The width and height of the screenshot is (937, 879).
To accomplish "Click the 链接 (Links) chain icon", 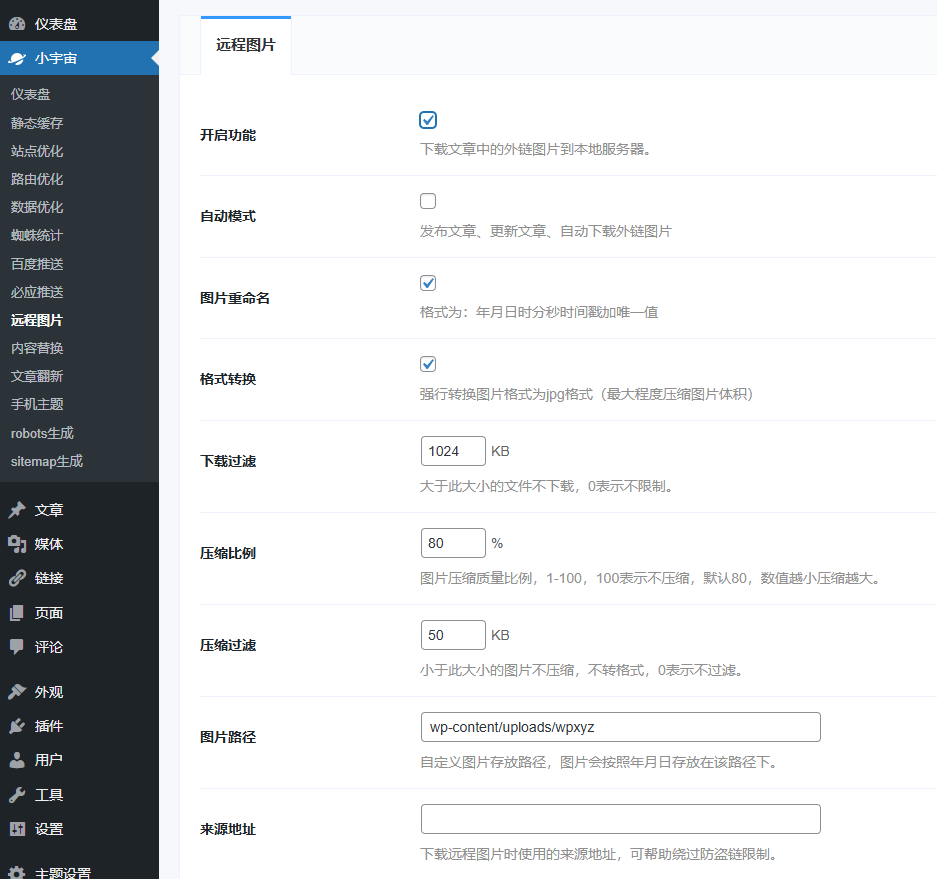I will click(17, 578).
